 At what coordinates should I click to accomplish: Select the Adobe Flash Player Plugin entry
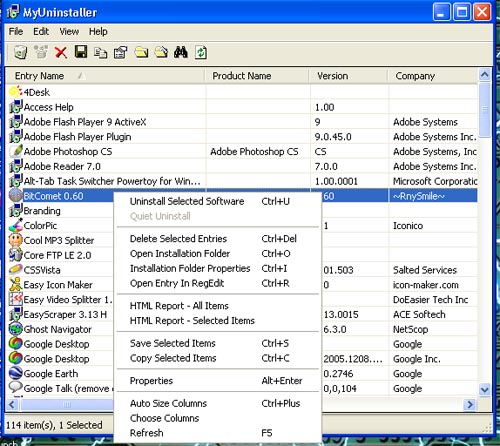[77, 137]
